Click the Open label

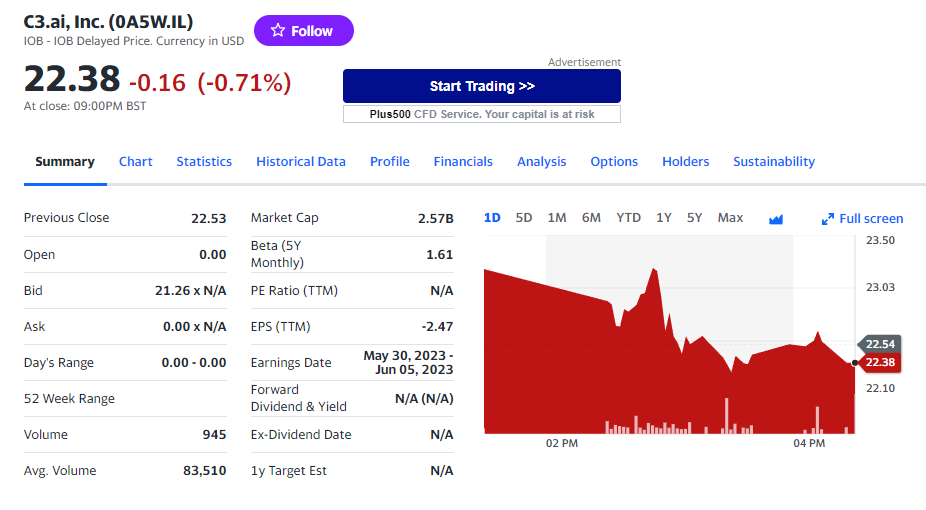tap(39, 254)
